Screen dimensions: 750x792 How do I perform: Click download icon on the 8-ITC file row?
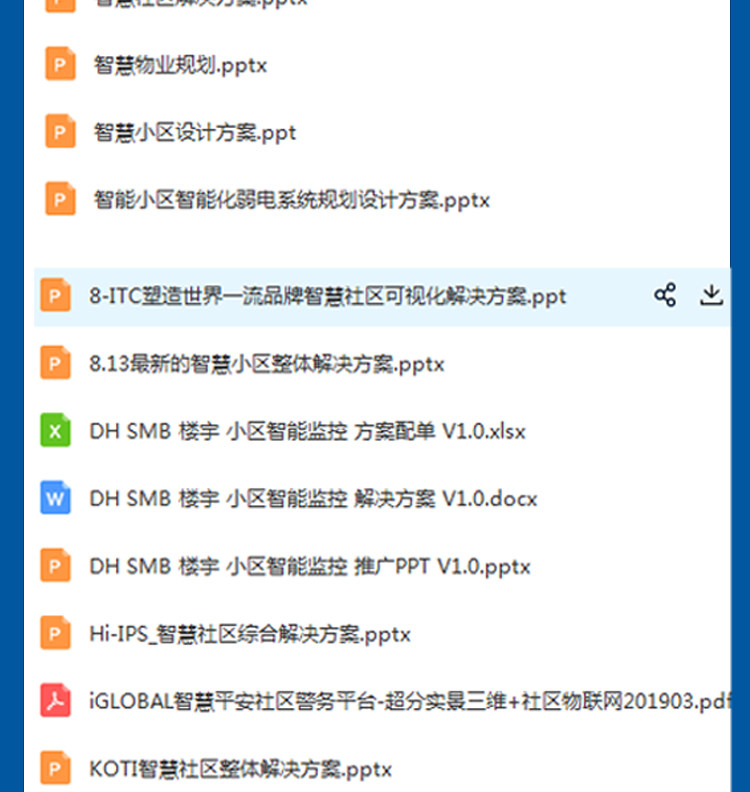pyautogui.click(x=712, y=295)
